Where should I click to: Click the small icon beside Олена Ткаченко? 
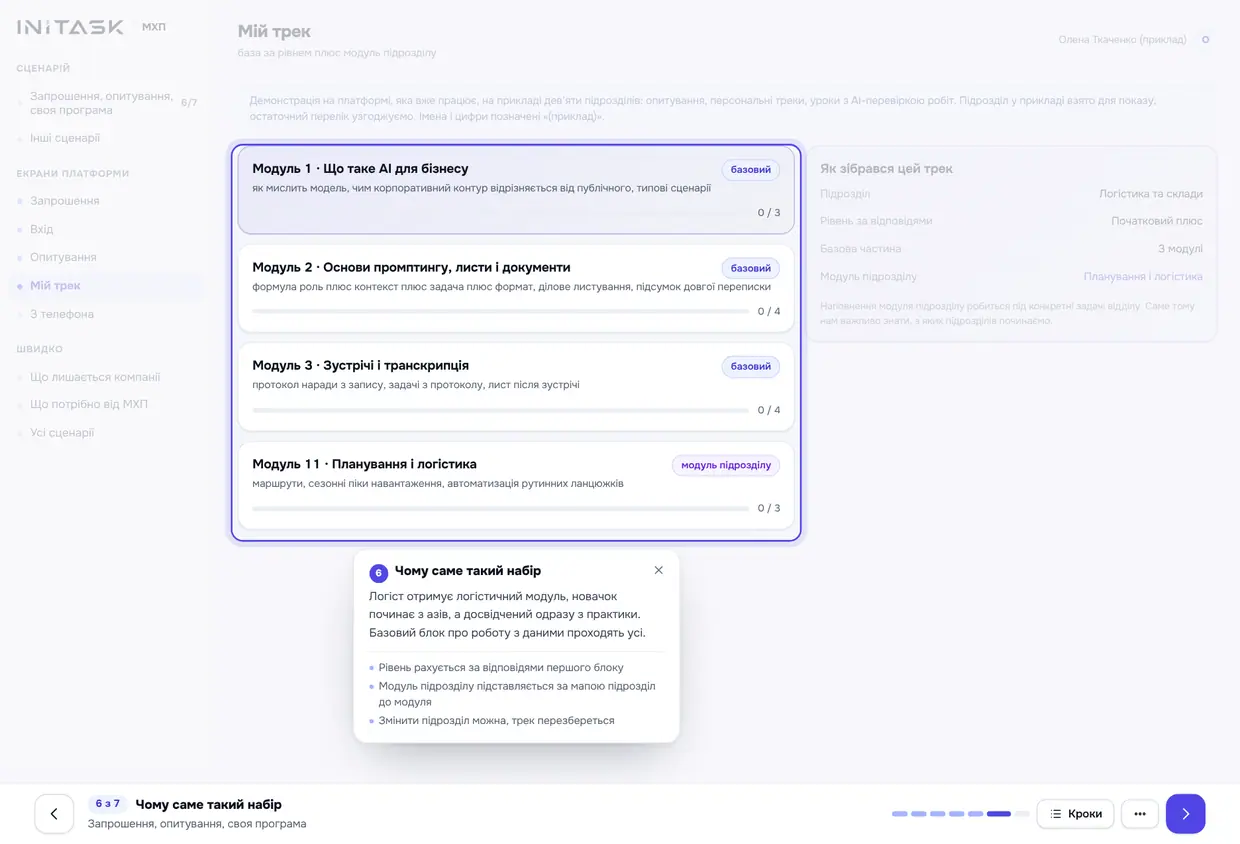(1205, 40)
